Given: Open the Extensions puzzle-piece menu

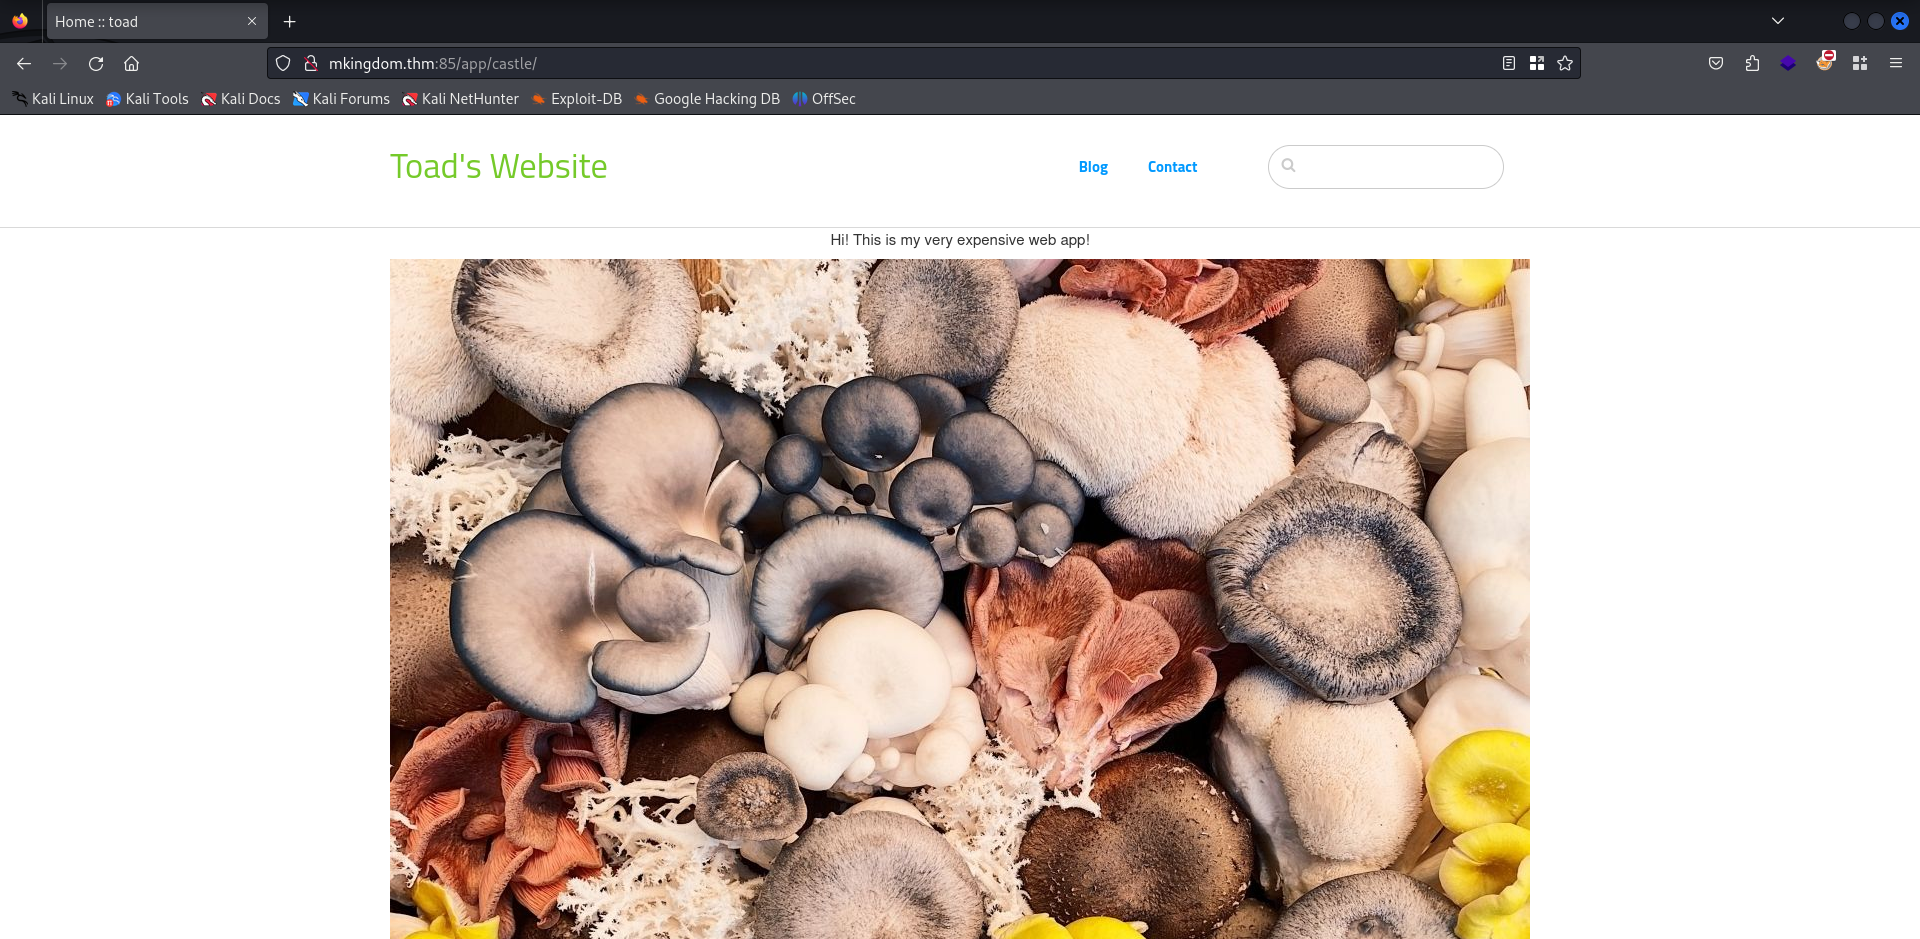Looking at the screenshot, I should (x=1752, y=64).
